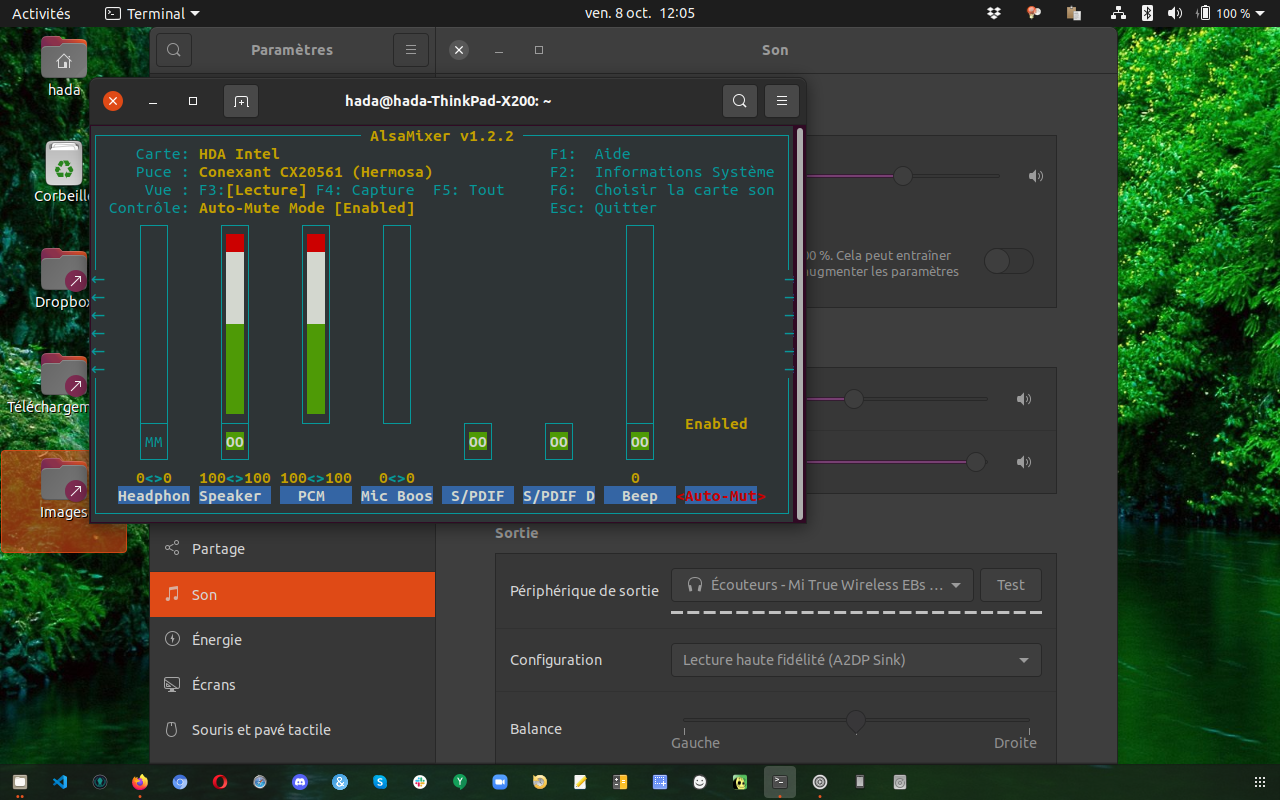The width and height of the screenshot is (1280, 800).
Task: Select the Mic Boos channel label
Action: tap(397, 496)
